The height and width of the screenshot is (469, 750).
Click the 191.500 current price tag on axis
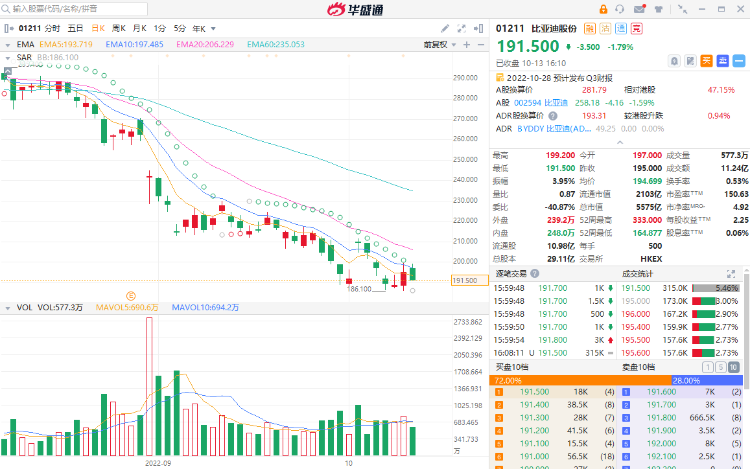coord(470,281)
